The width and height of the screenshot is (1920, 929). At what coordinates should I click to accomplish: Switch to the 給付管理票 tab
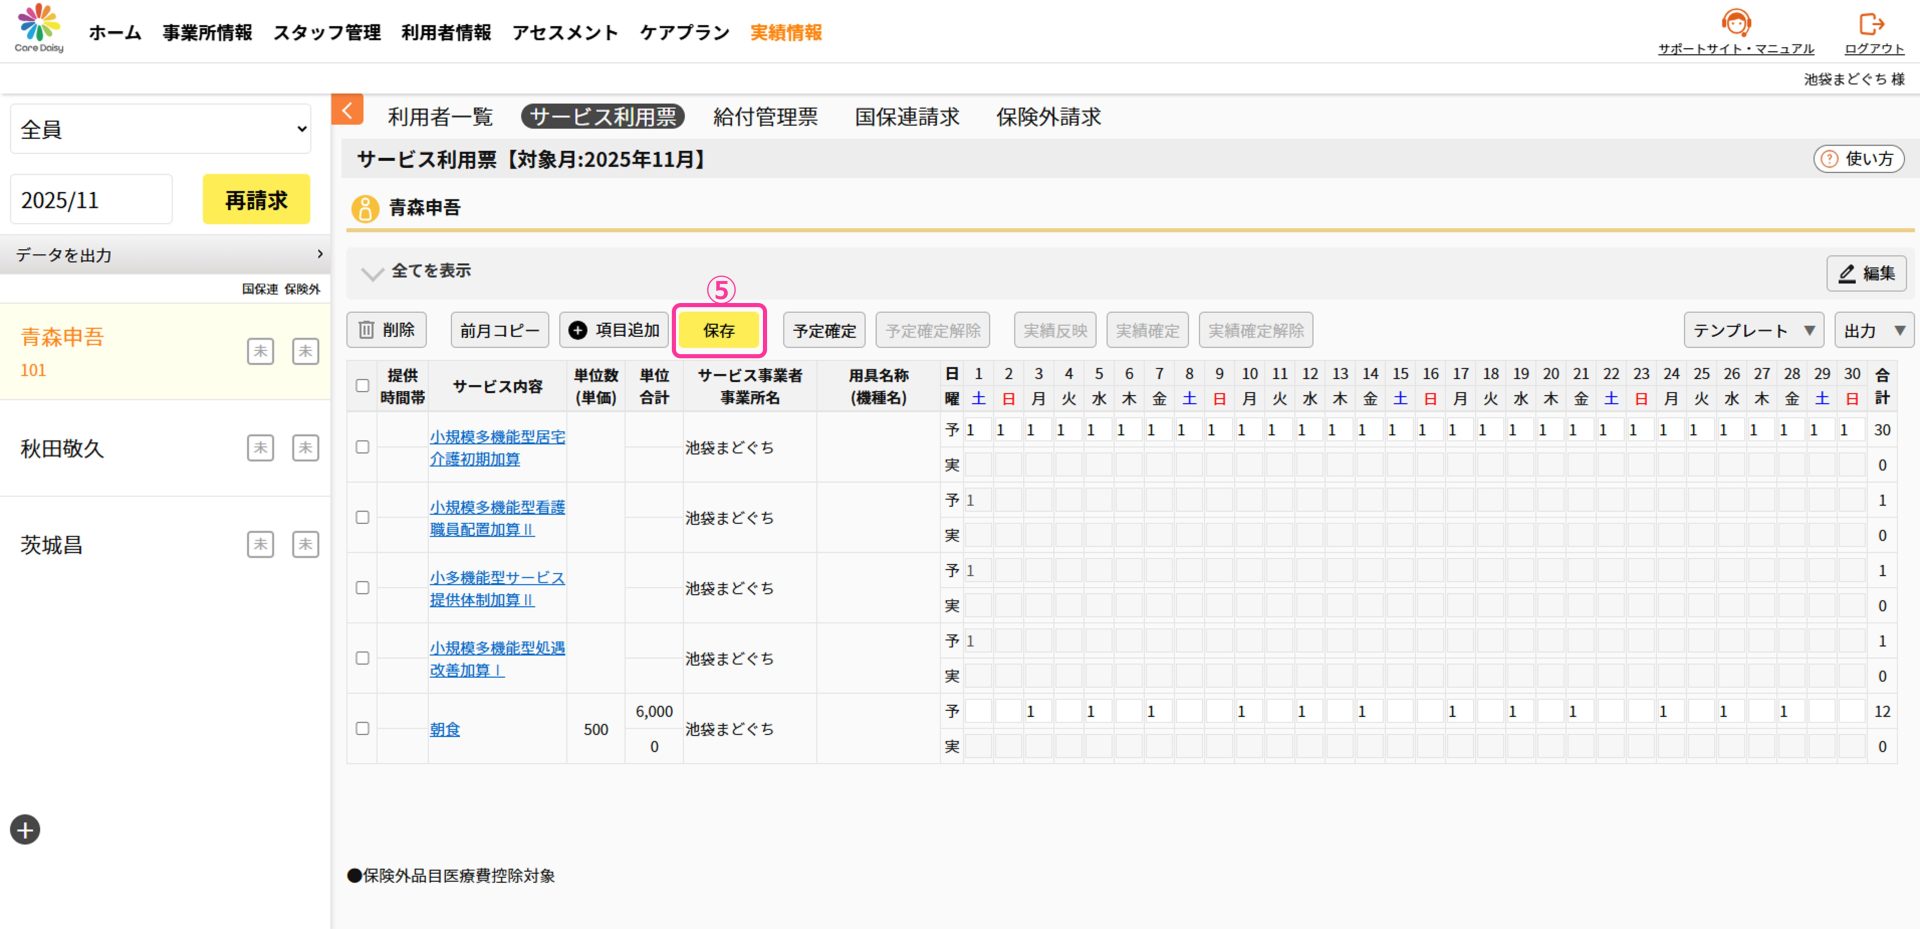pos(765,117)
